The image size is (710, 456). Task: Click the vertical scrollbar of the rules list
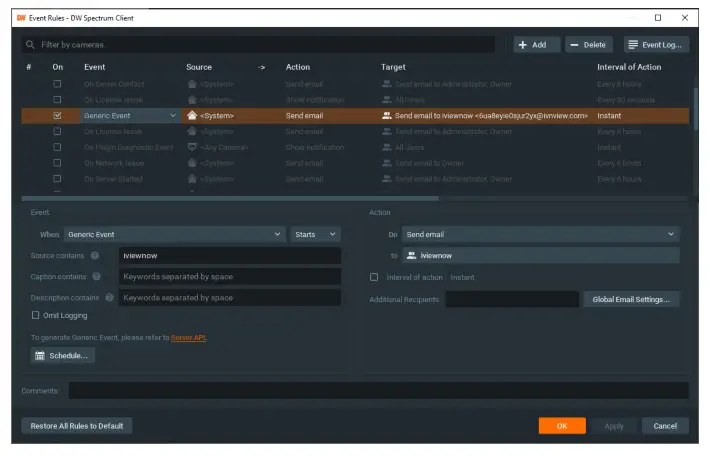pyautogui.click(x=695, y=109)
